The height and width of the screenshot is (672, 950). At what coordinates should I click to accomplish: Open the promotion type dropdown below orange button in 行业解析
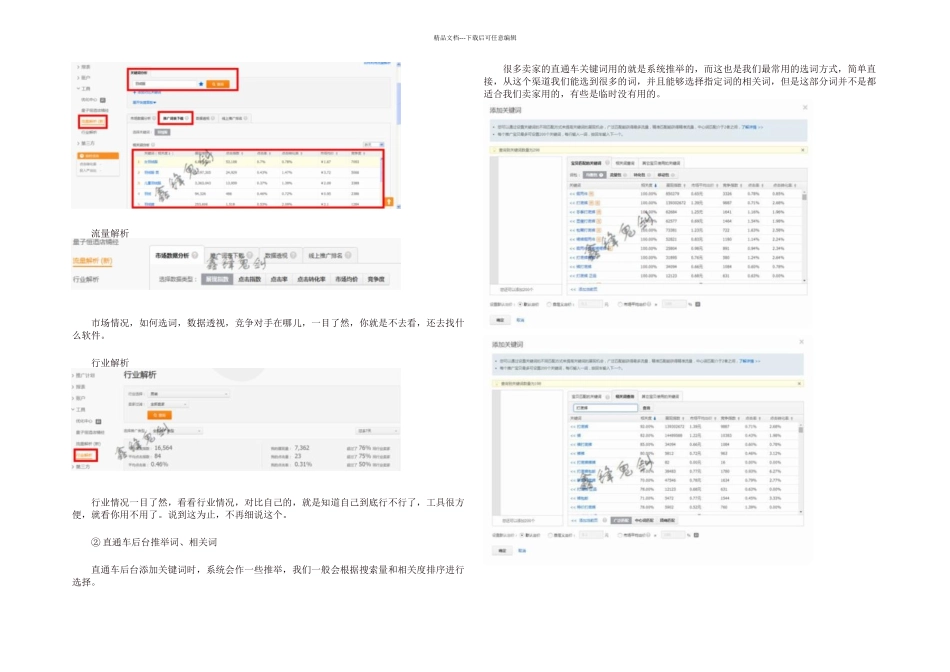(176, 431)
